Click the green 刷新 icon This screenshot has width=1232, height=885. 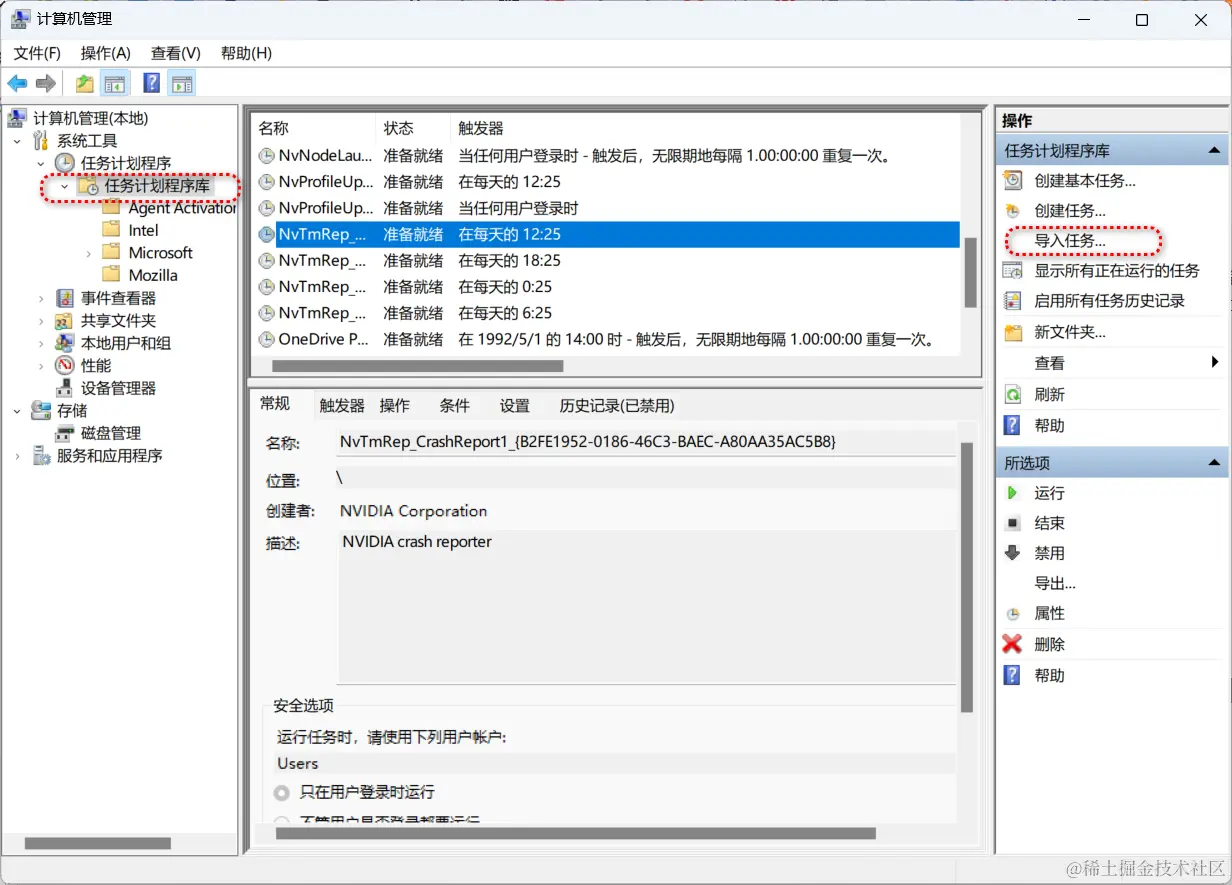[1013, 394]
